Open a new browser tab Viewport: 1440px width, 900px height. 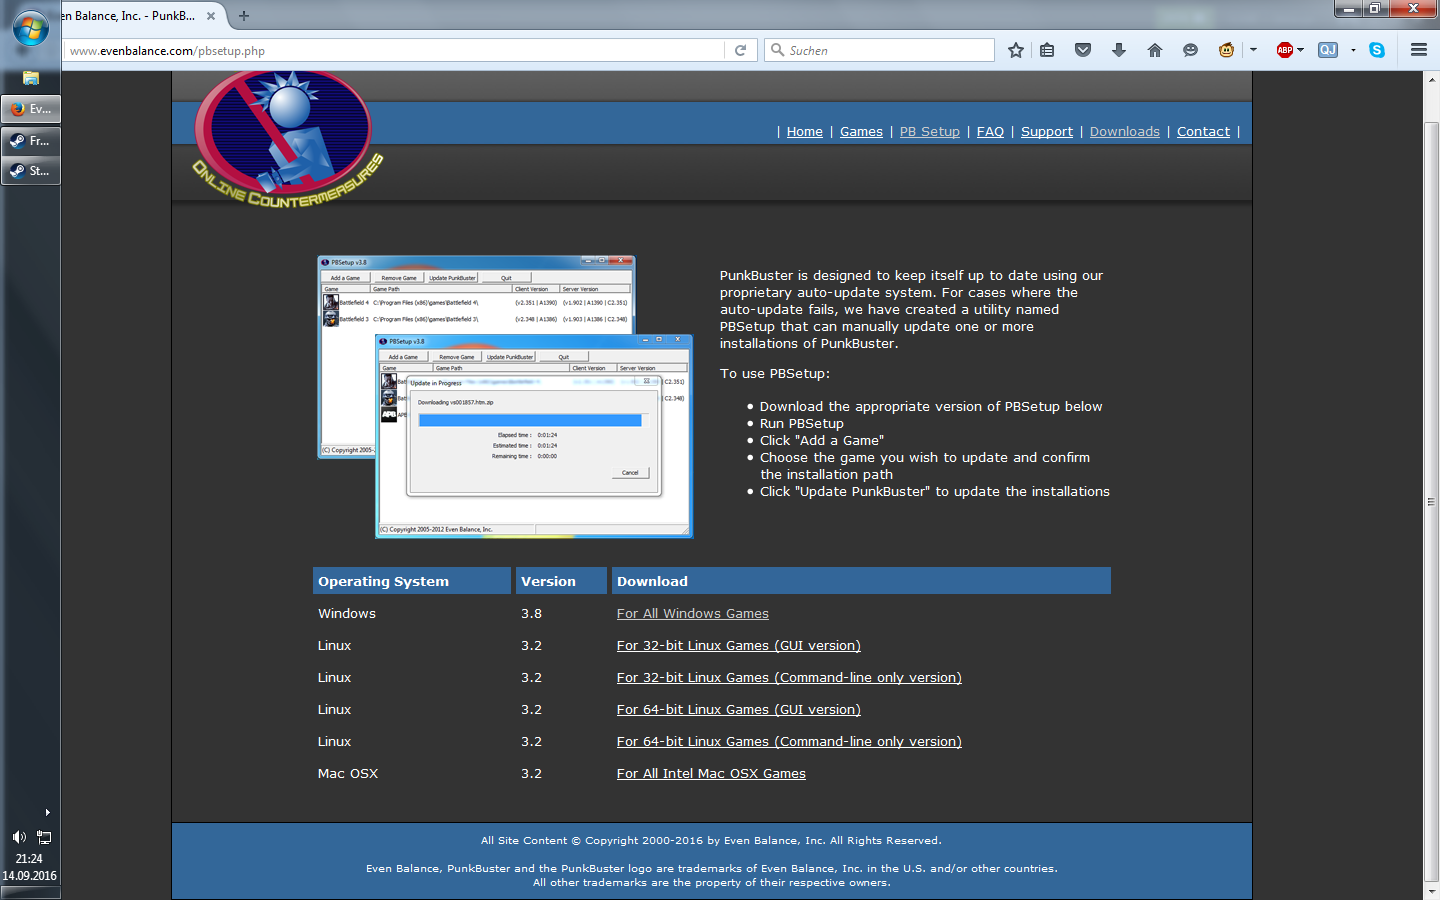[x=244, y=16]
